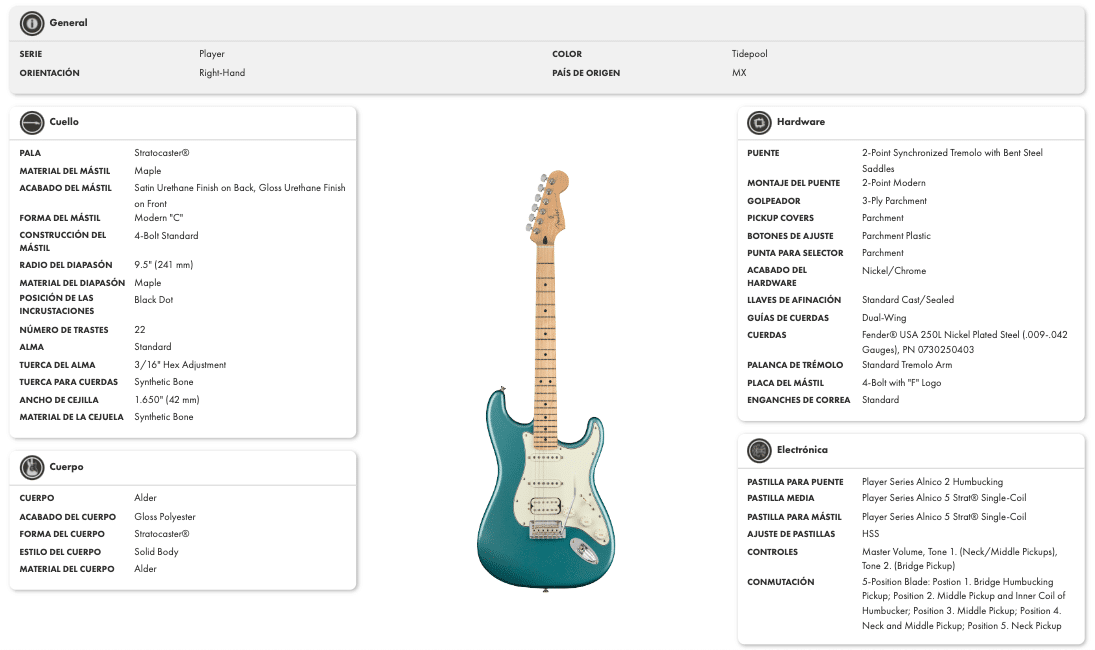Click the COLOR value Tidepool
This screenshot has height=650, width=1095.
click(x=749, y=54)
